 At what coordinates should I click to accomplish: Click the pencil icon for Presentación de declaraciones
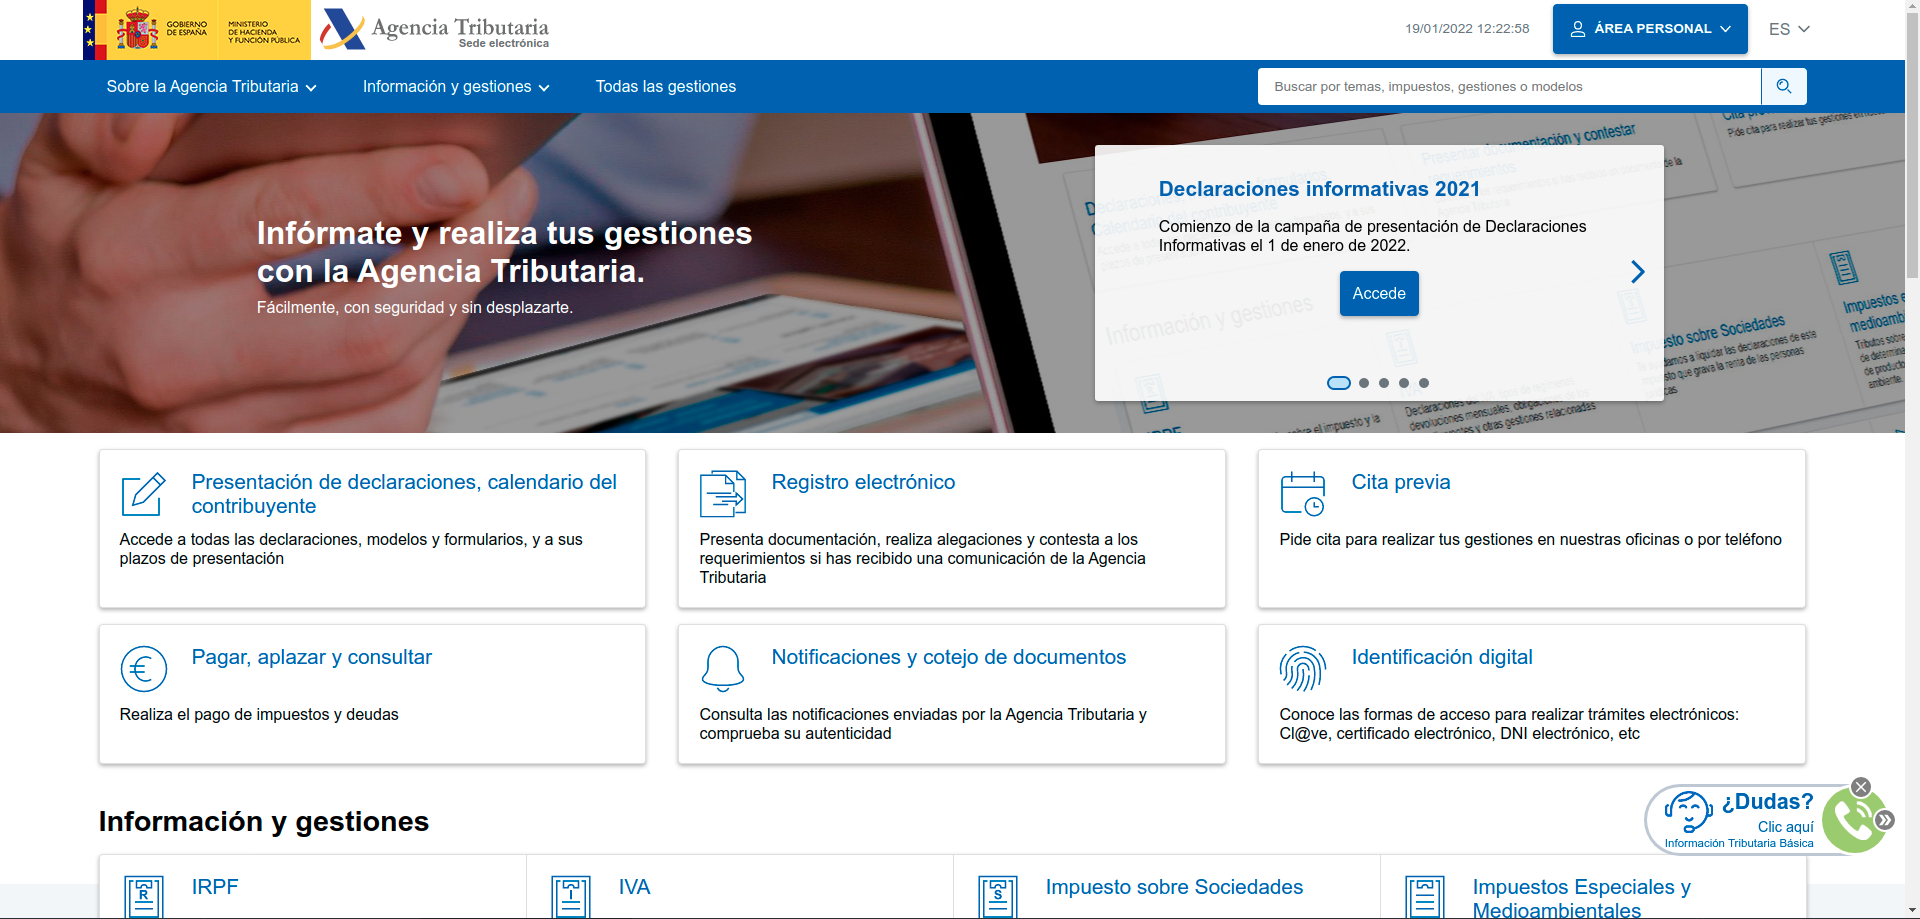[143, 494]
